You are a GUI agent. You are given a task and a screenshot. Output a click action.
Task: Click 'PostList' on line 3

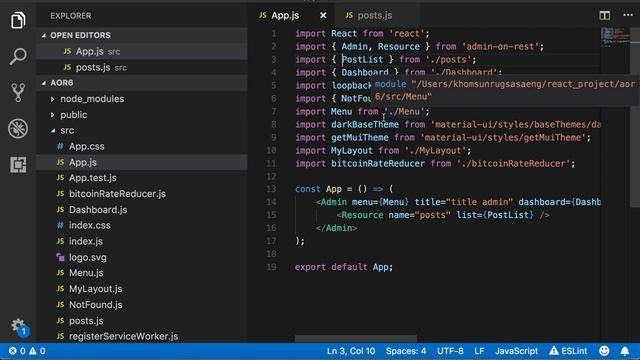point(362,60)
